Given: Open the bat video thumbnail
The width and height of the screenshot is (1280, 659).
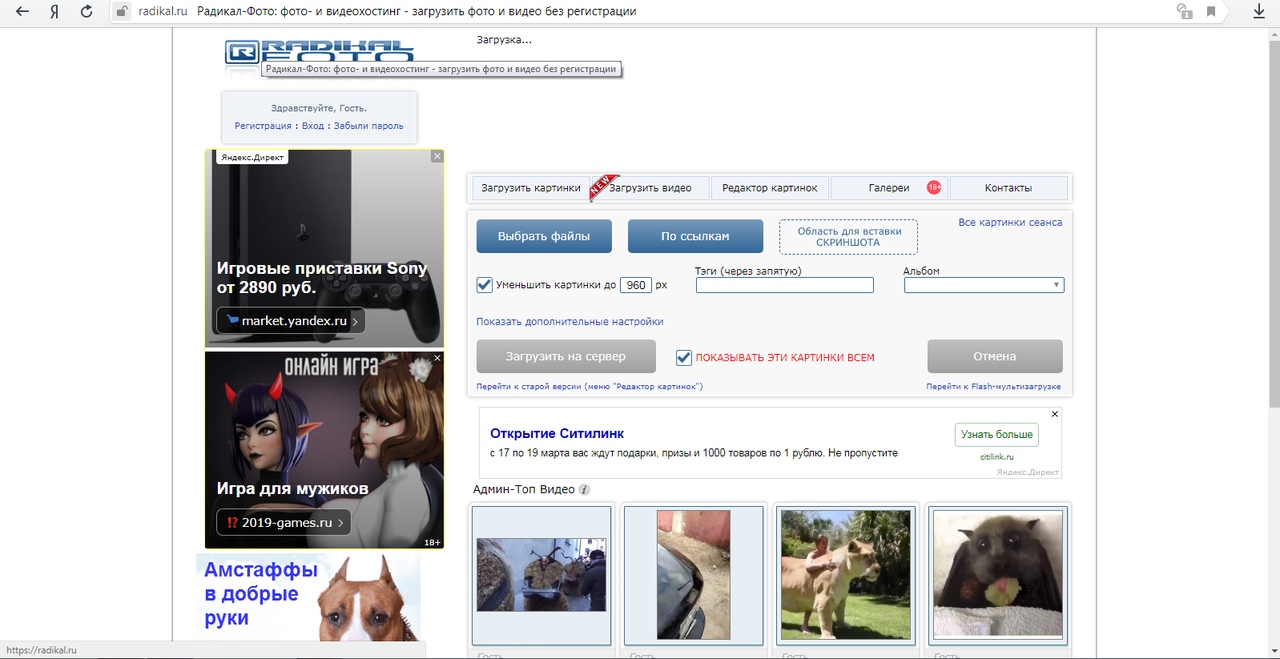Looking at the screenshot, I should [997, 575].
